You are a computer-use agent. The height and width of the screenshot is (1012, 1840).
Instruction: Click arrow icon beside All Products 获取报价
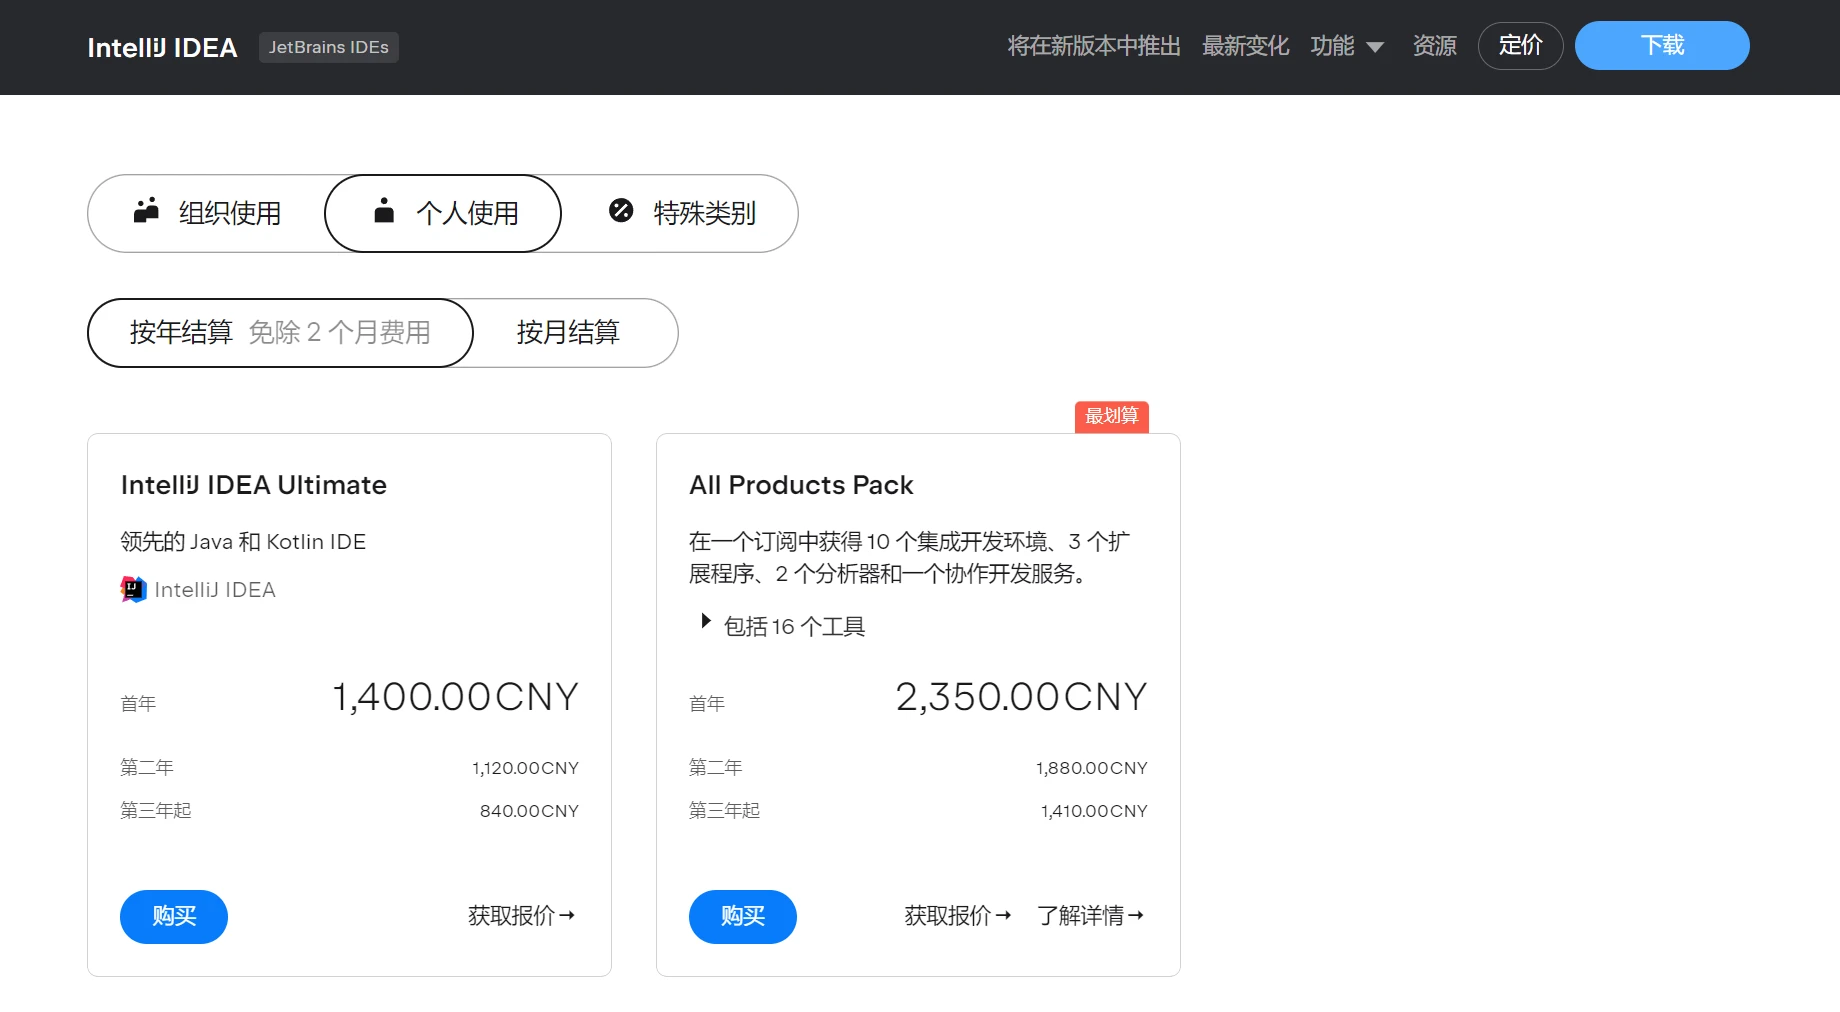tap(1003, 915)
